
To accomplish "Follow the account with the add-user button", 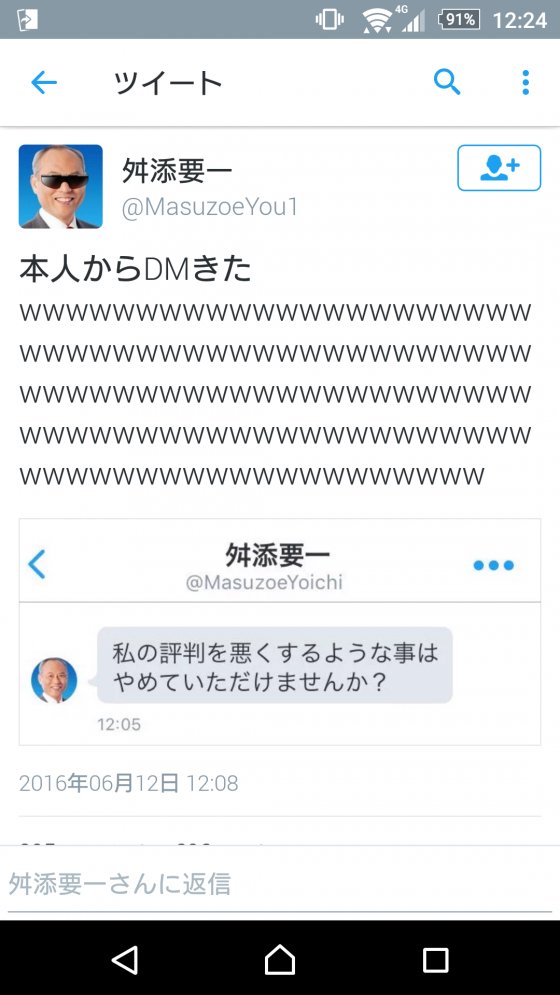I will pyautogui.click(x=499, y=168).
